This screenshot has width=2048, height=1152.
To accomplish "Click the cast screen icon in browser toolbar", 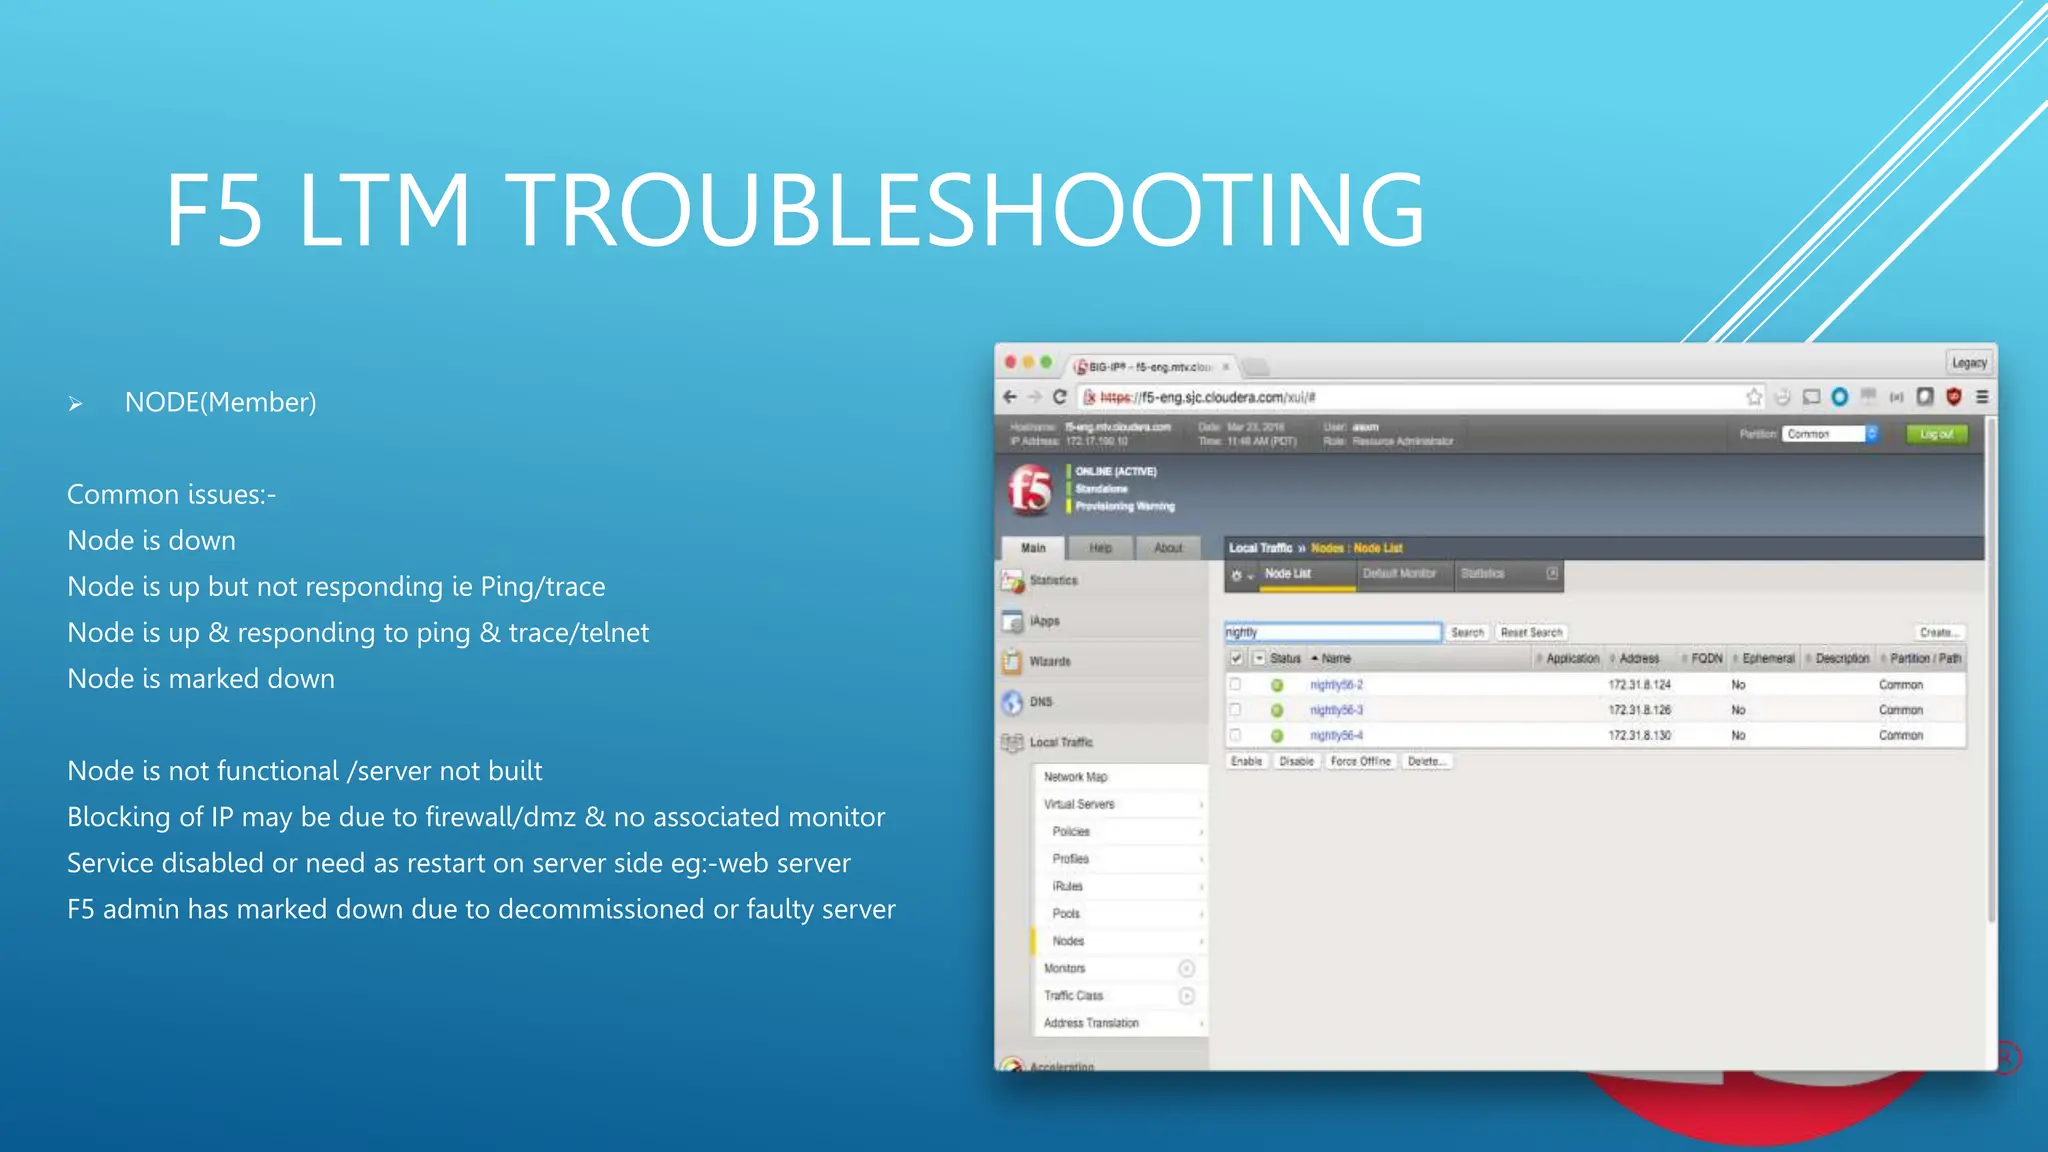I will pyautogui.click(x=1811, y=397).
